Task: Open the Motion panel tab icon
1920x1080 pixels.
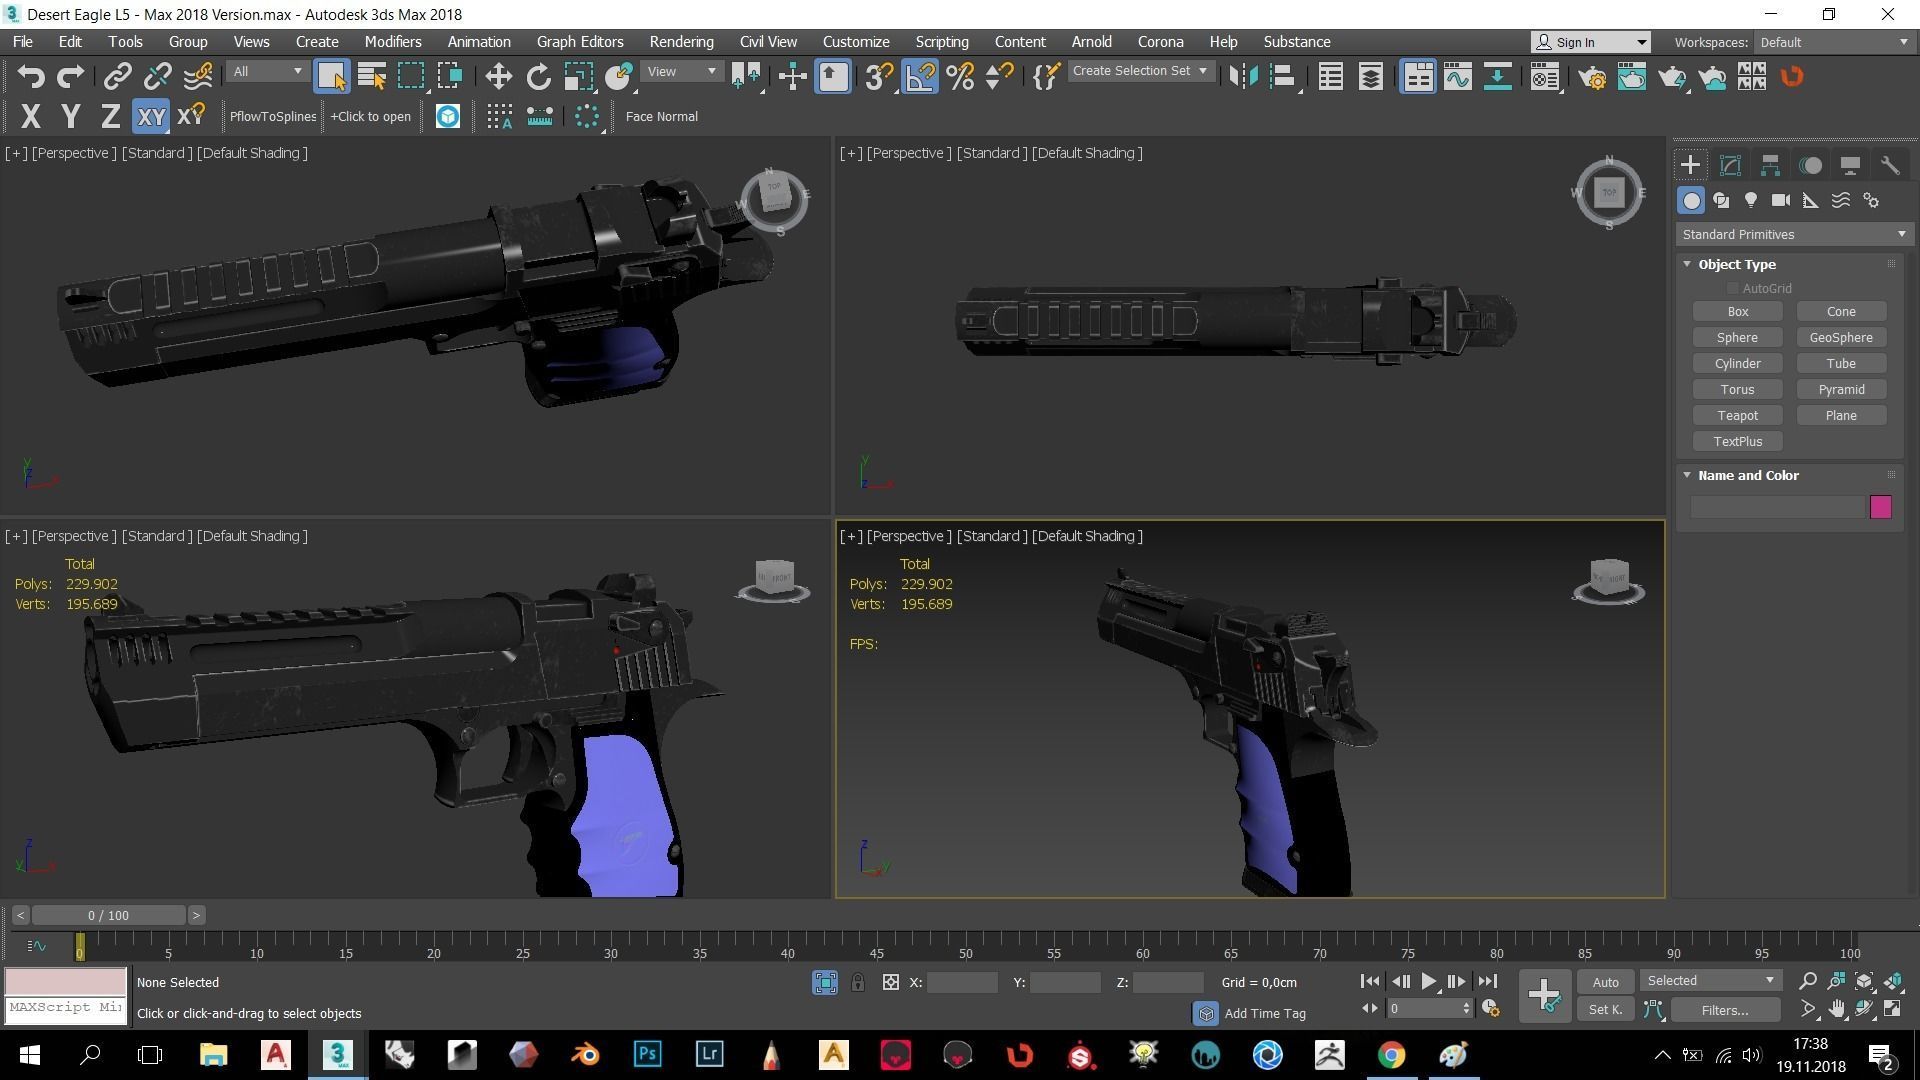Action: point(1811,166)
